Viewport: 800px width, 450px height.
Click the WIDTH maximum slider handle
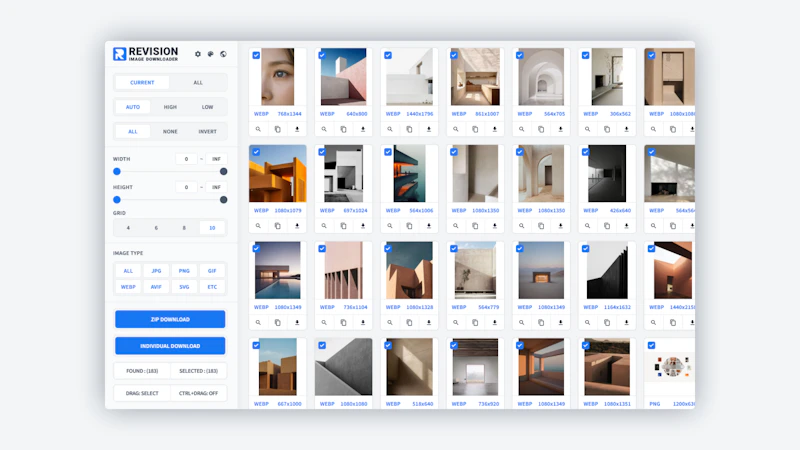coord(223,171)
